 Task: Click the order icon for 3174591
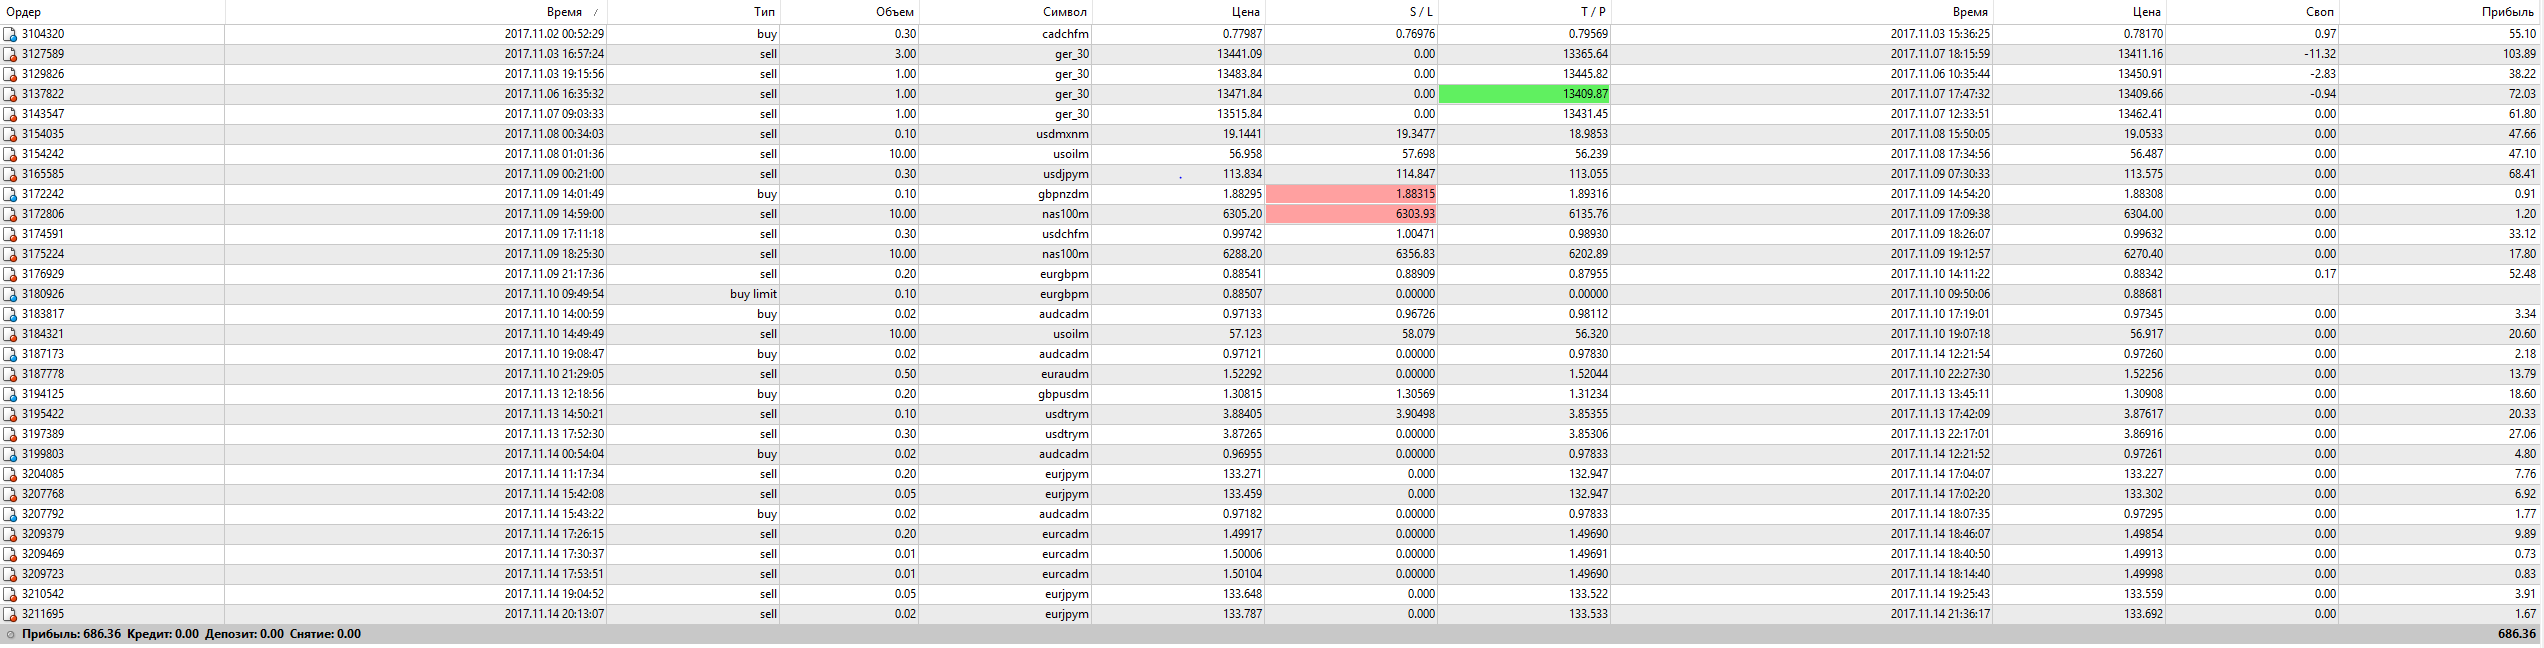10,234
